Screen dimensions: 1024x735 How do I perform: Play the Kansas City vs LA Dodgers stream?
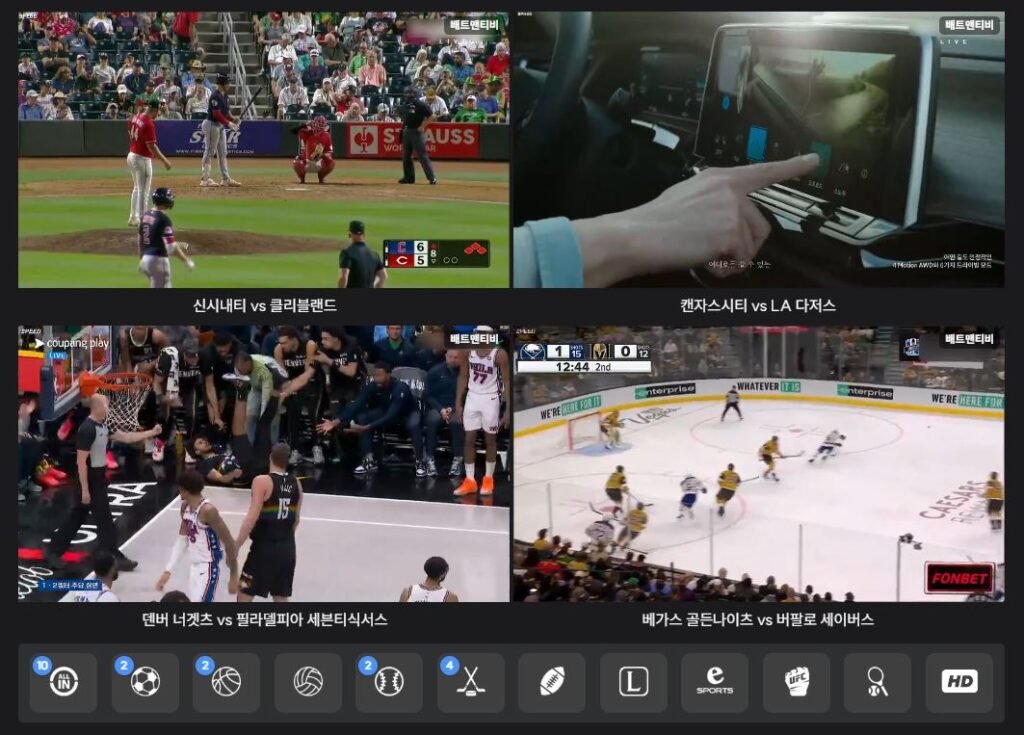coord(758,150)
